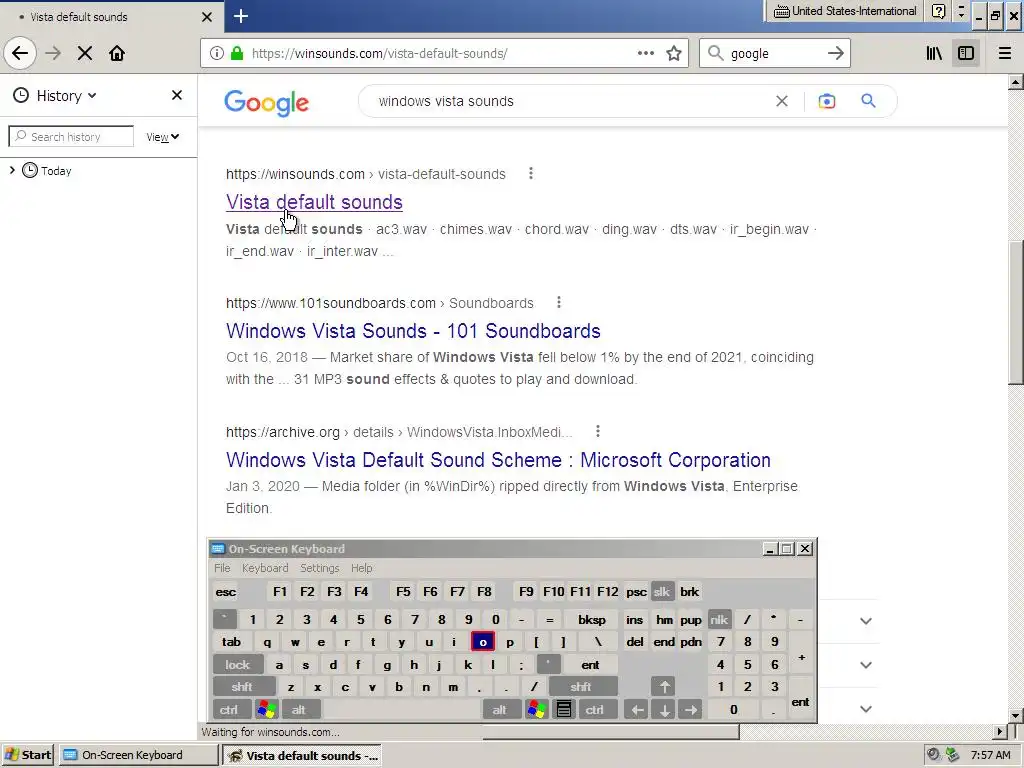Image resolution: width=1024 pixels, height=768 pixels.
Task: Expand the third related question chevron
Action: [866, 709]
